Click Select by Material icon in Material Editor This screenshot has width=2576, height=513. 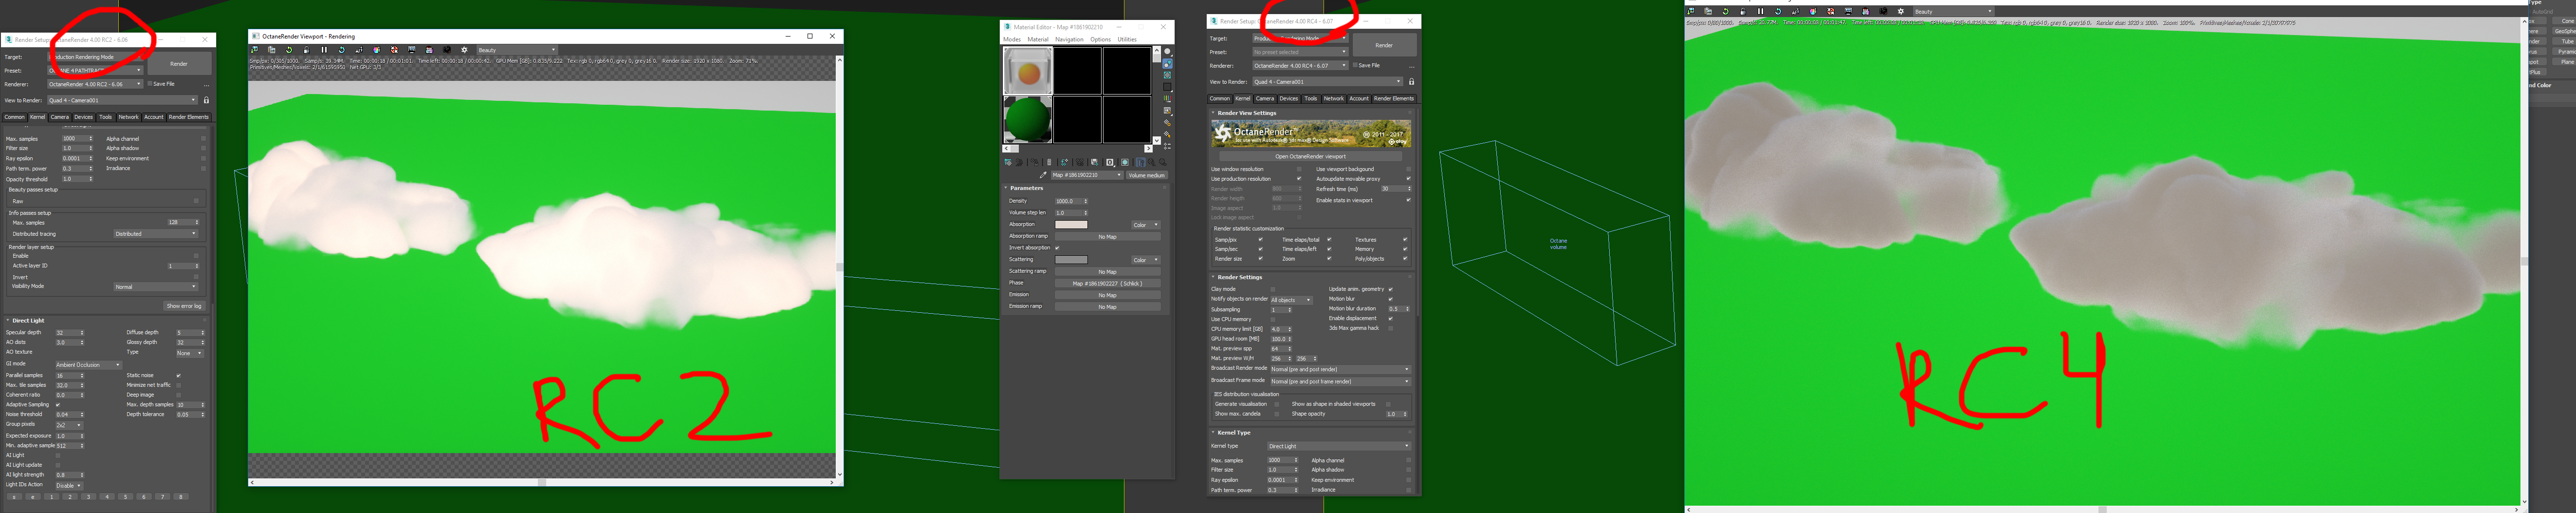point(1167,135)
